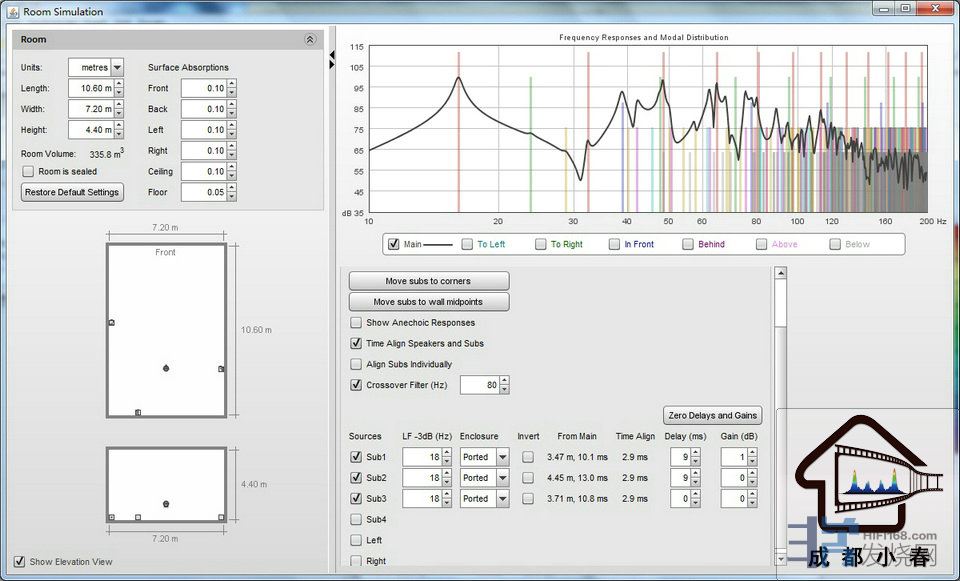This screenshot has width=960, height=581.
Task: Collapse the Room panel with double chevron
Action: [310, 40]
